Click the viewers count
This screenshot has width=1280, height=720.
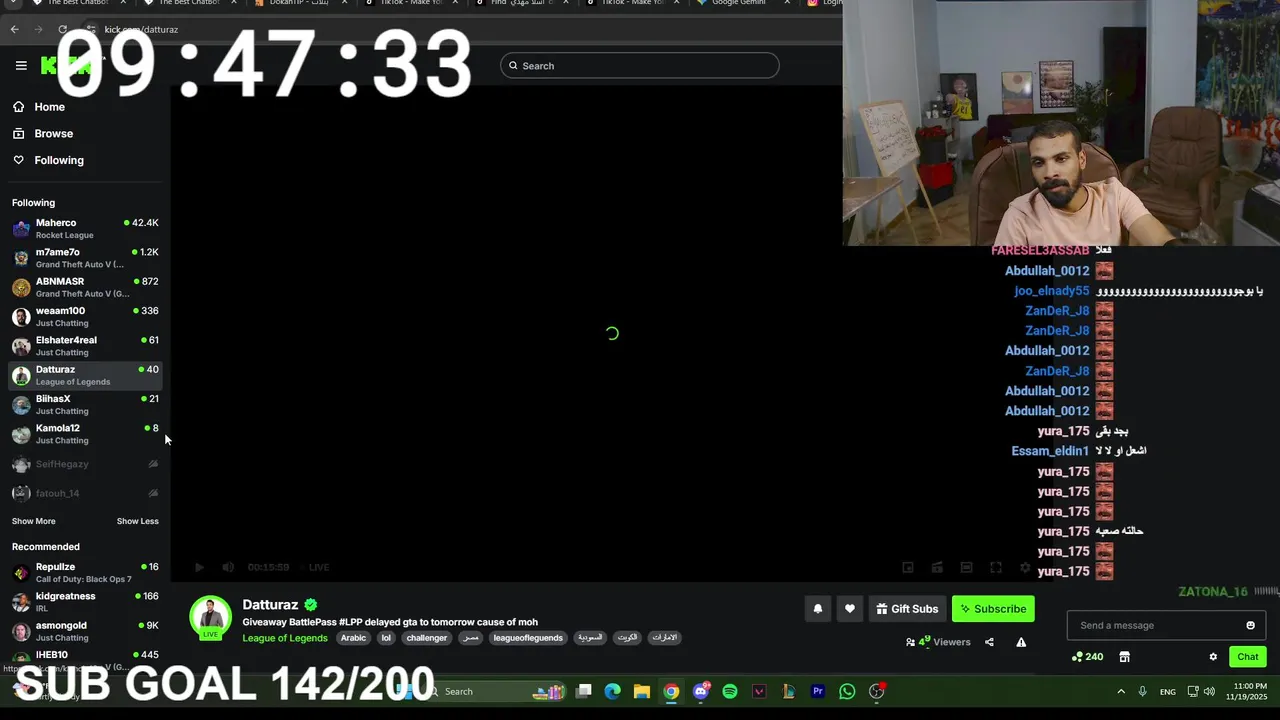pos(938,642)
